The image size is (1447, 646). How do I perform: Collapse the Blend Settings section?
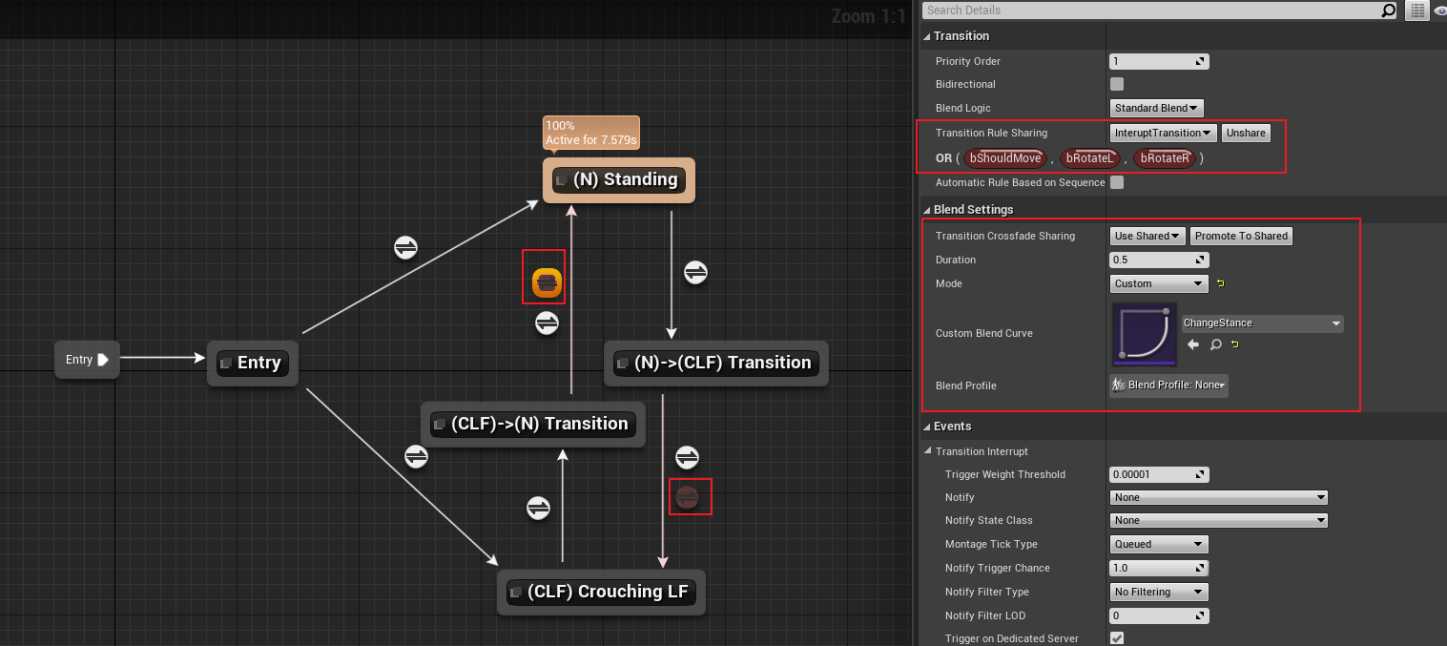point(926,210)
